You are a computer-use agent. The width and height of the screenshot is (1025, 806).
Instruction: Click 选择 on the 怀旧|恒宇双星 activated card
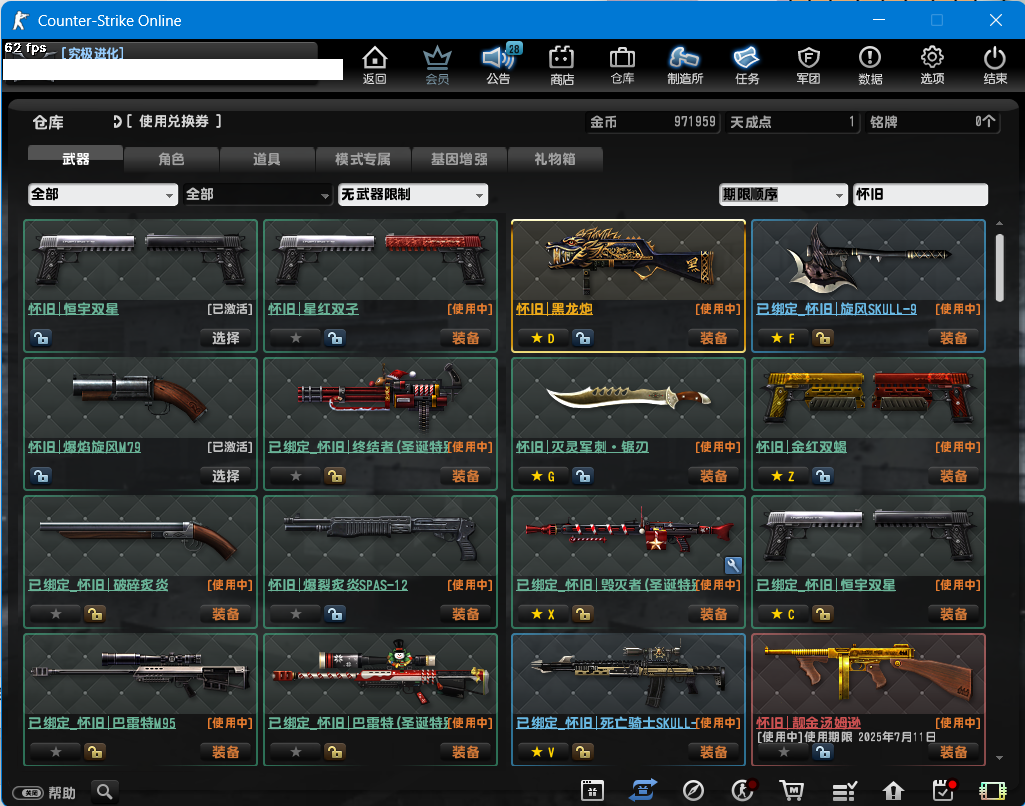[226, 338]
